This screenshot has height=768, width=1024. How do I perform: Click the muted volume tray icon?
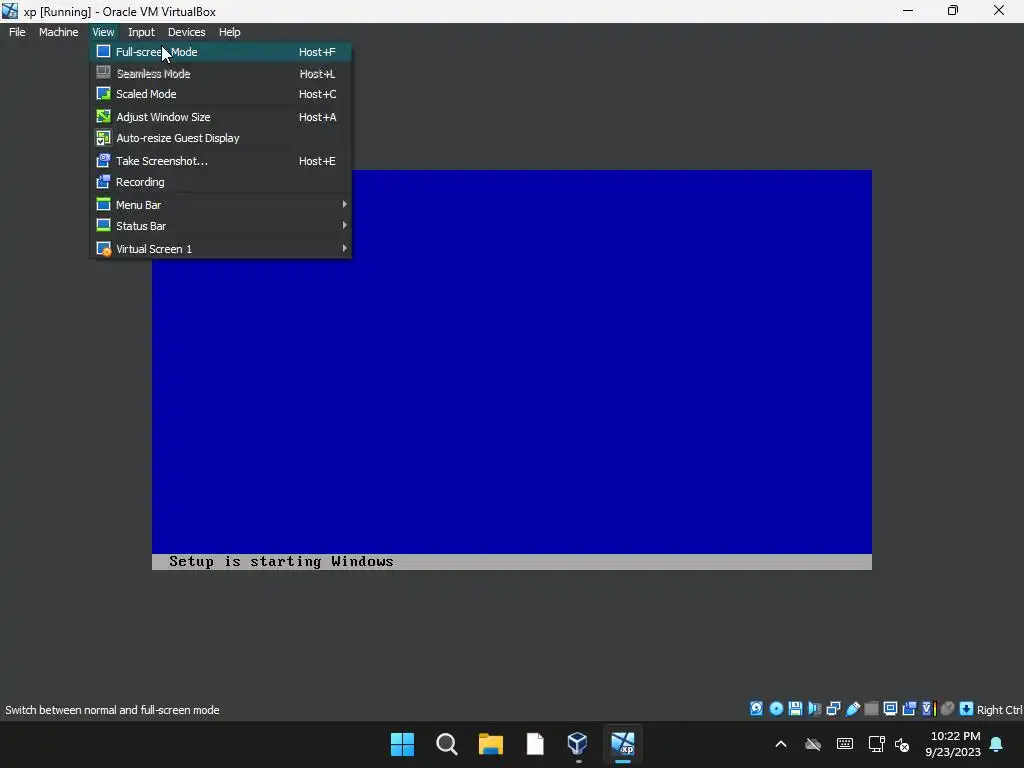902,744
